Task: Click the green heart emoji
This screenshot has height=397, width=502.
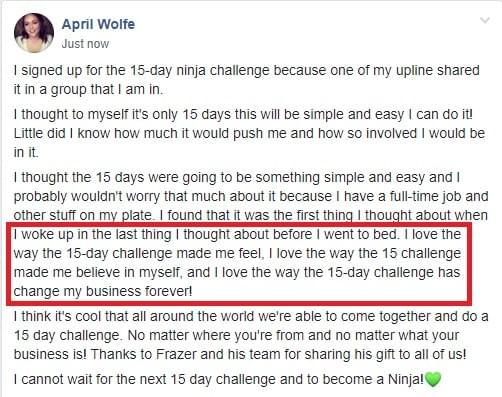Action: click(433, 379)
